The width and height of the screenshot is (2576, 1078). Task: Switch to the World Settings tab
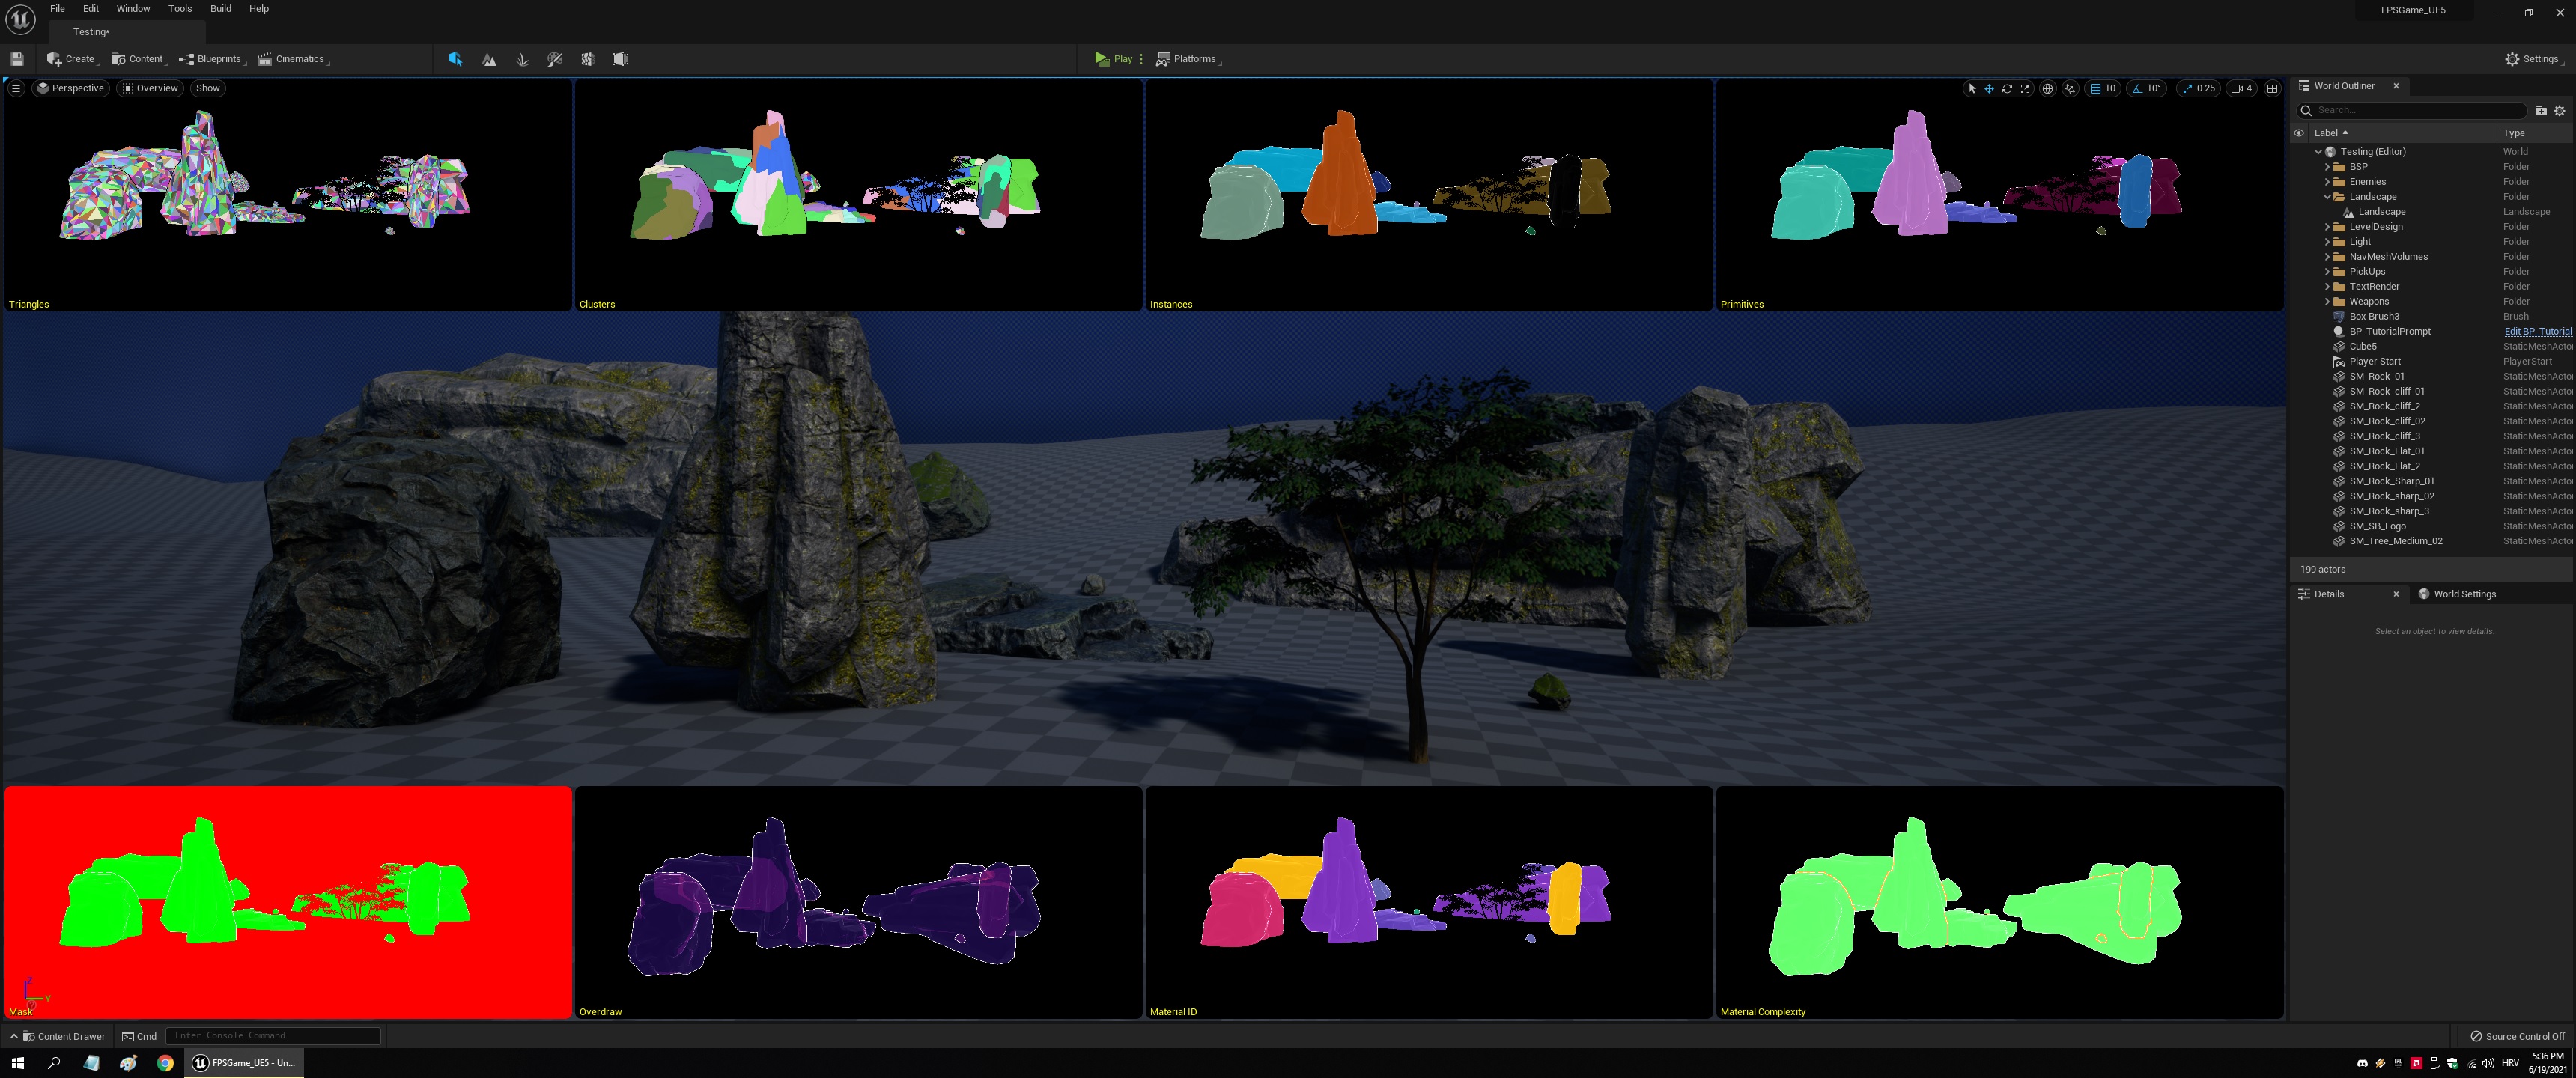[x=2464, y=594]
